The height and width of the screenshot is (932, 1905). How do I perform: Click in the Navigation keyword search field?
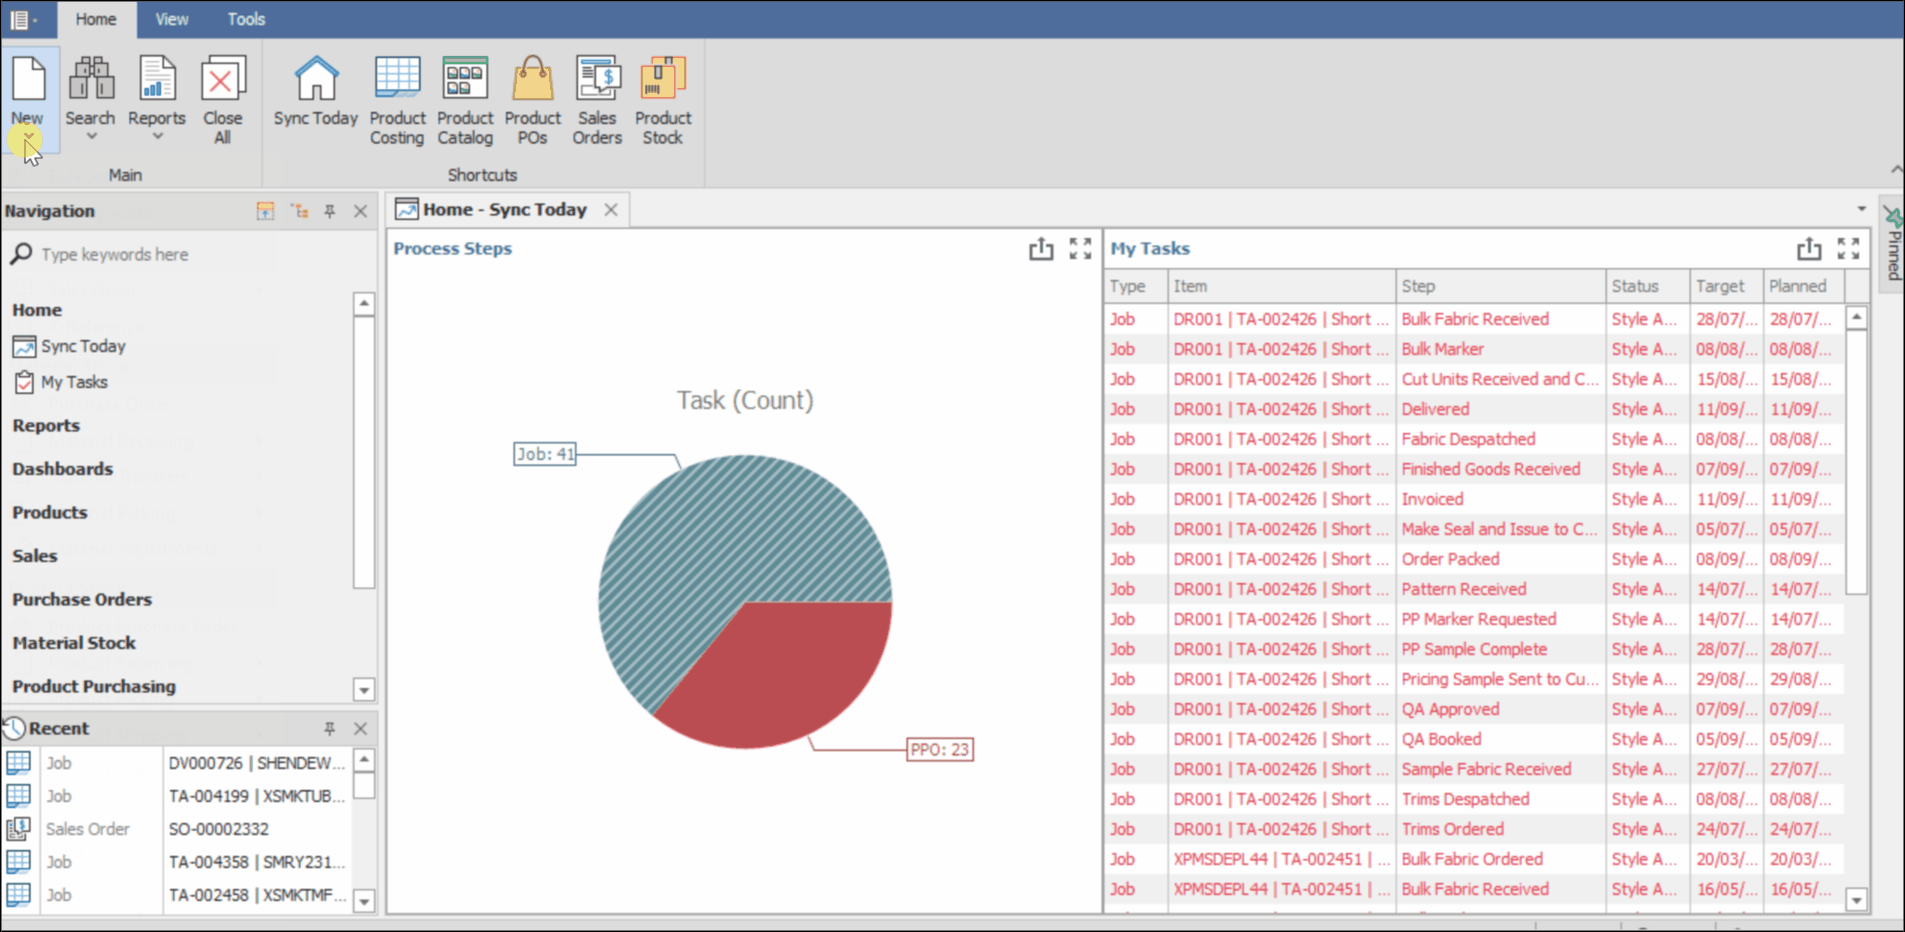(x=190, y=254)
